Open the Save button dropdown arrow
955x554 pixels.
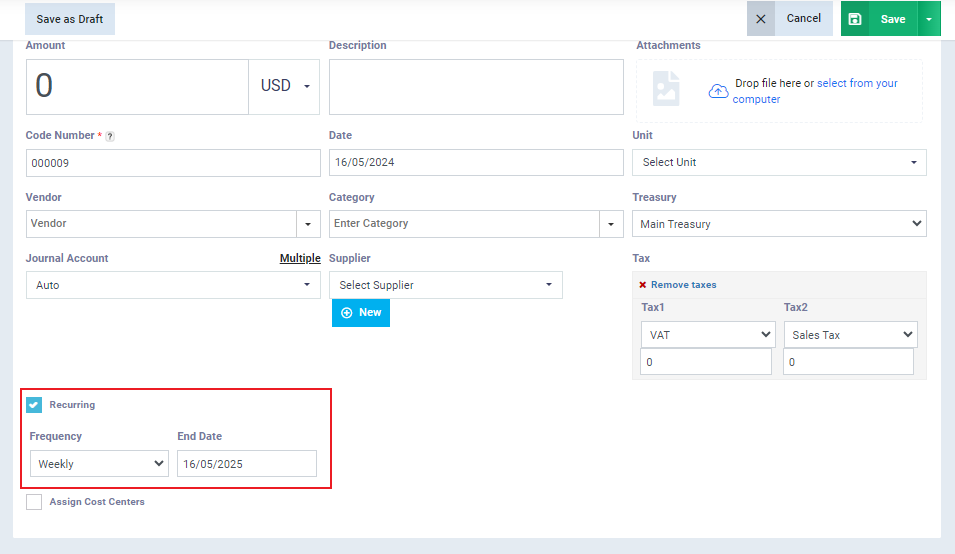point(929,19)
